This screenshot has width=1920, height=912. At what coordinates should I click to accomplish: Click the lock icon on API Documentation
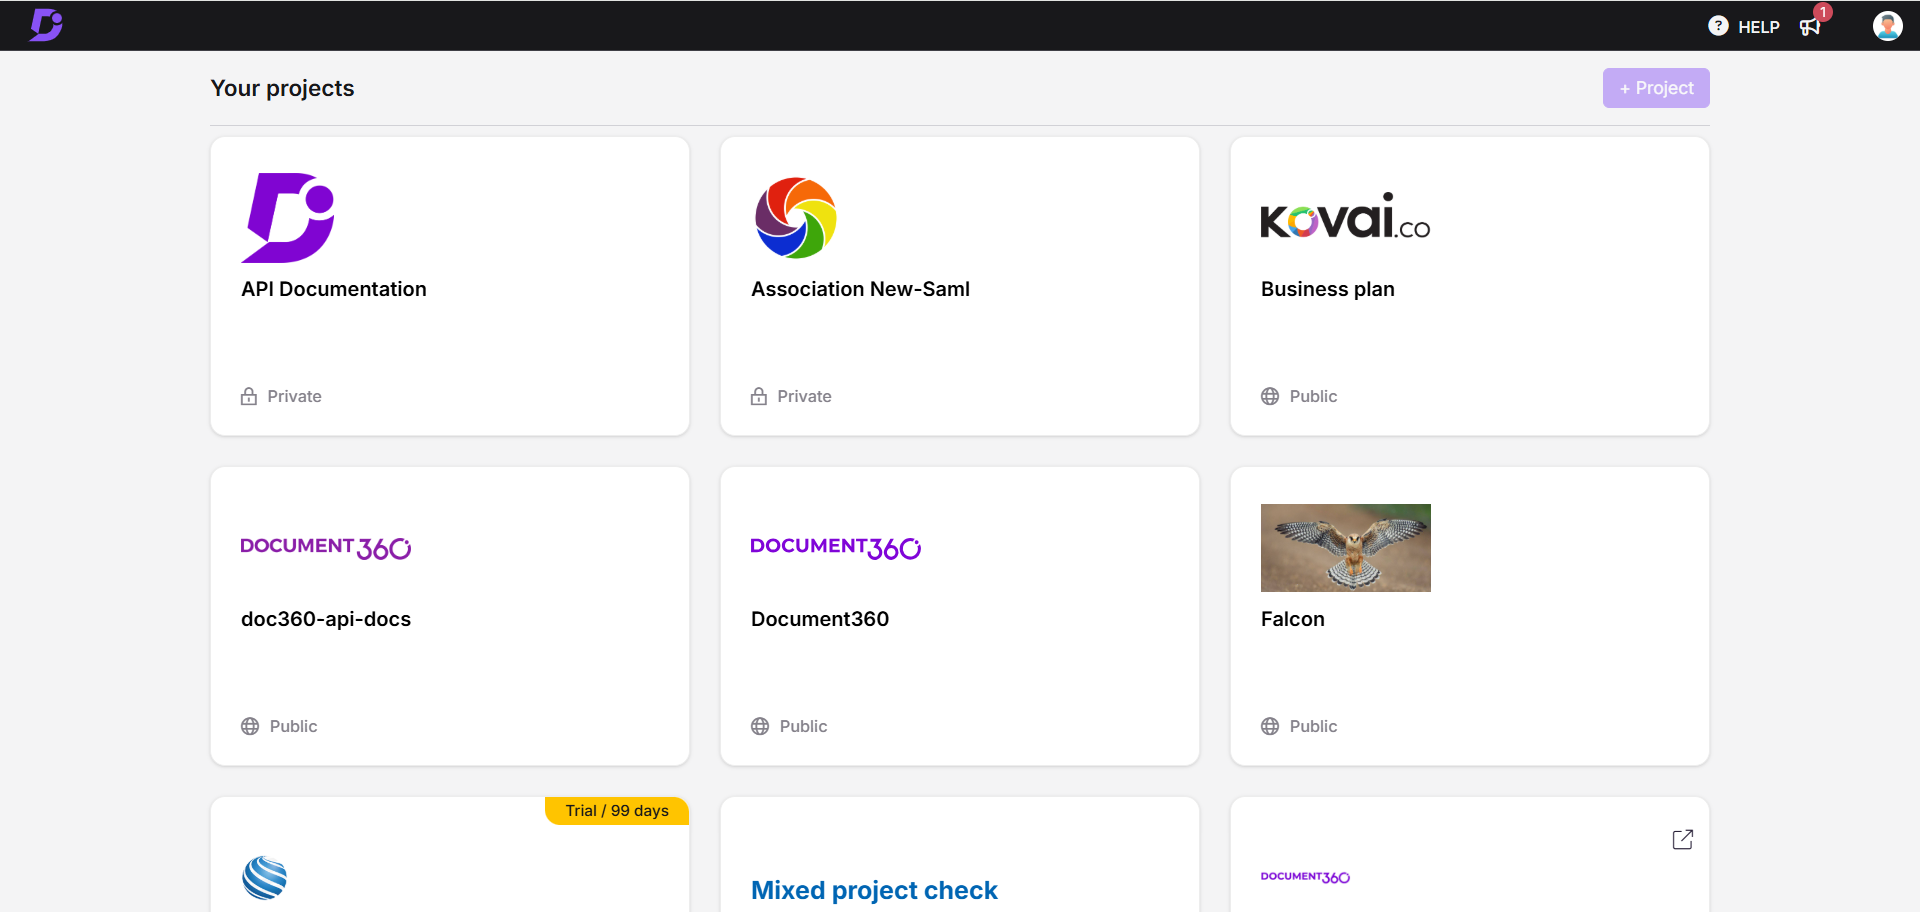tap(249, 397)
